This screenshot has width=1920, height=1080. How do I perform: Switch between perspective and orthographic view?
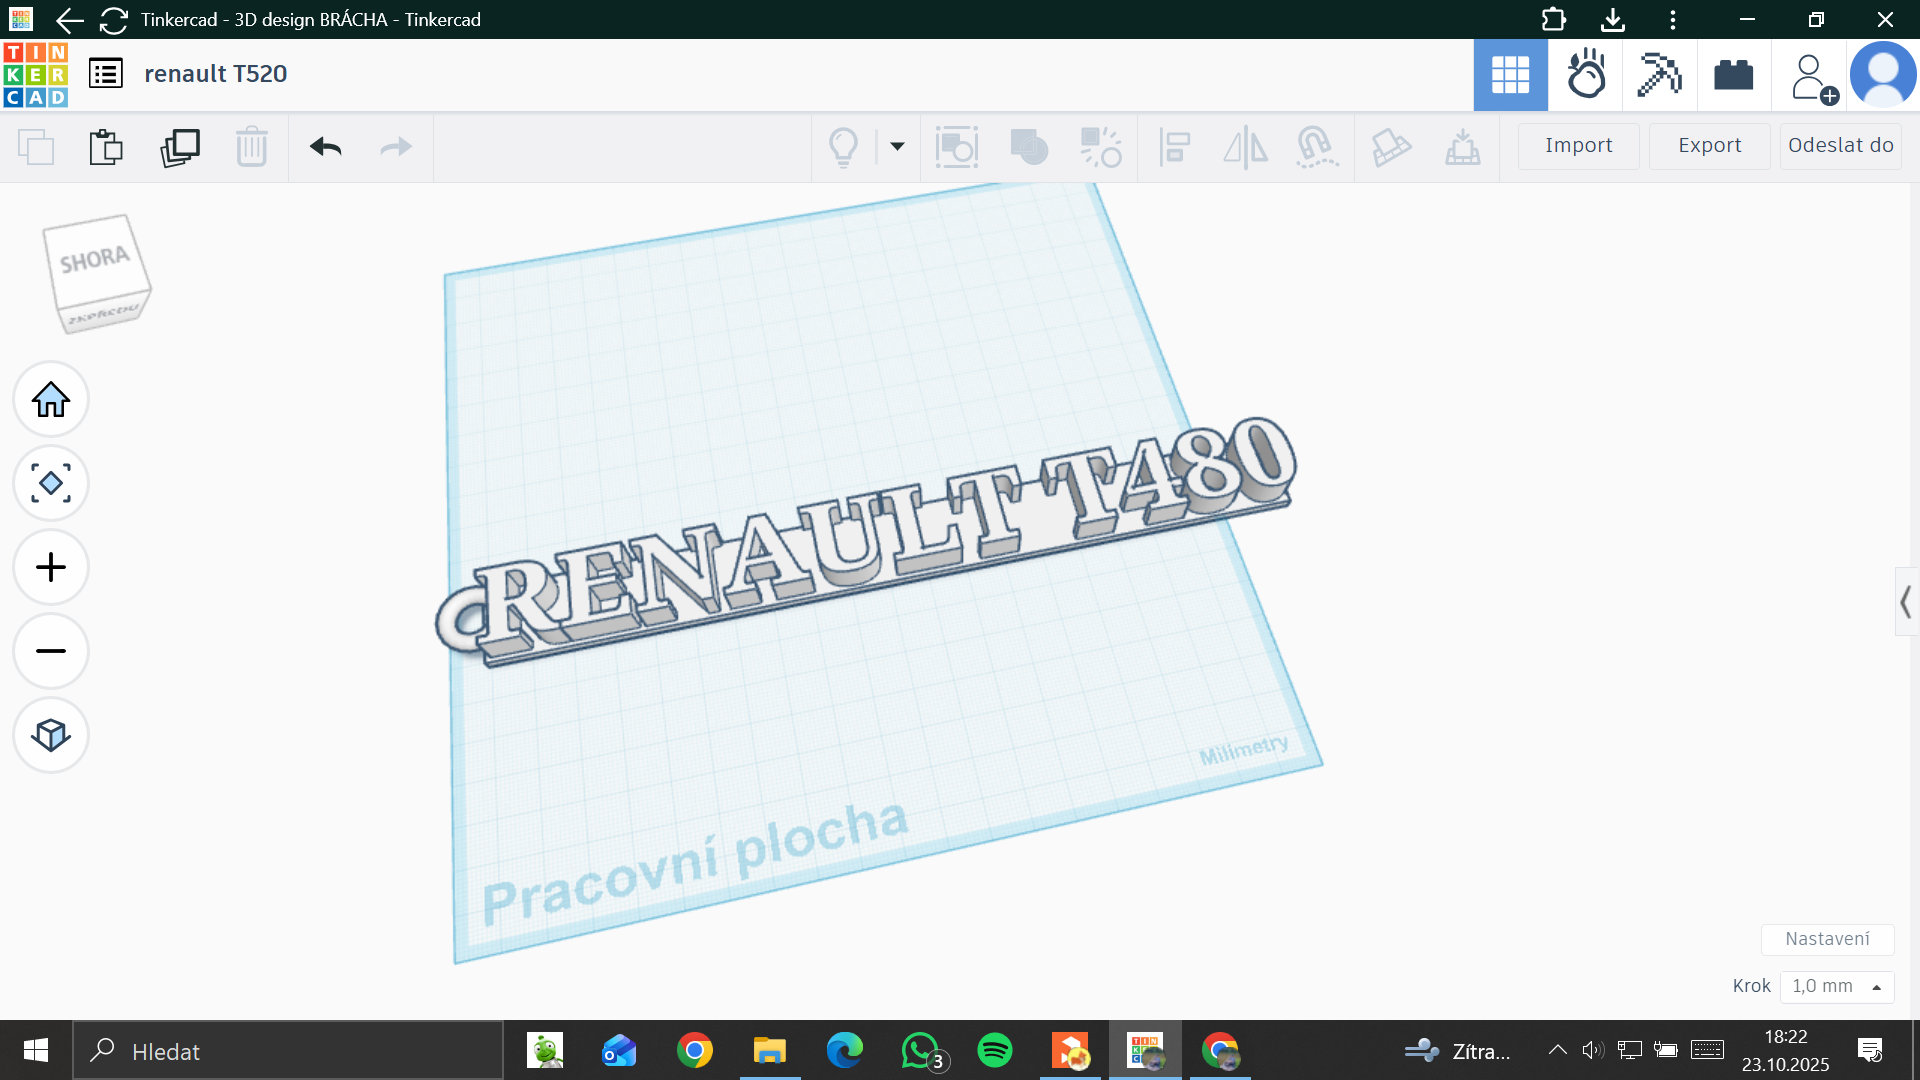(x=51, y=735)
